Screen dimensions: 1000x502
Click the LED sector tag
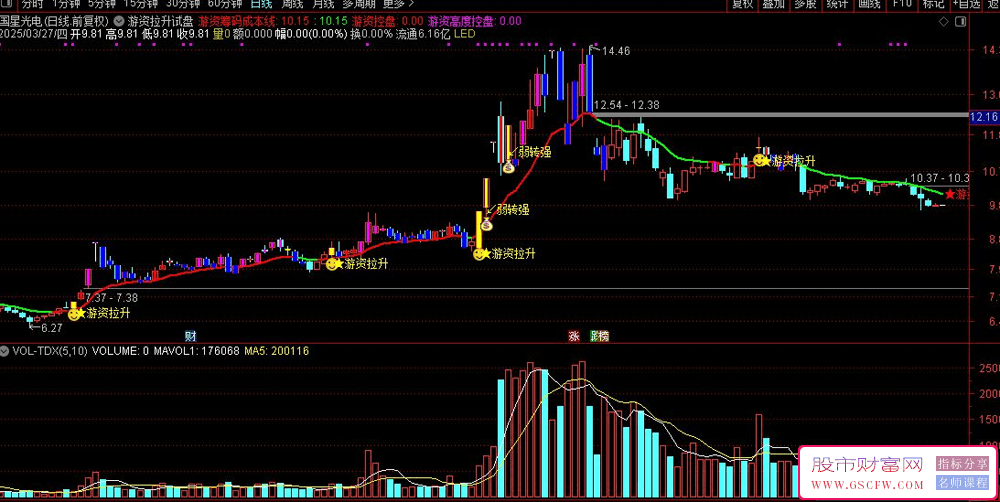coord(464,34)
